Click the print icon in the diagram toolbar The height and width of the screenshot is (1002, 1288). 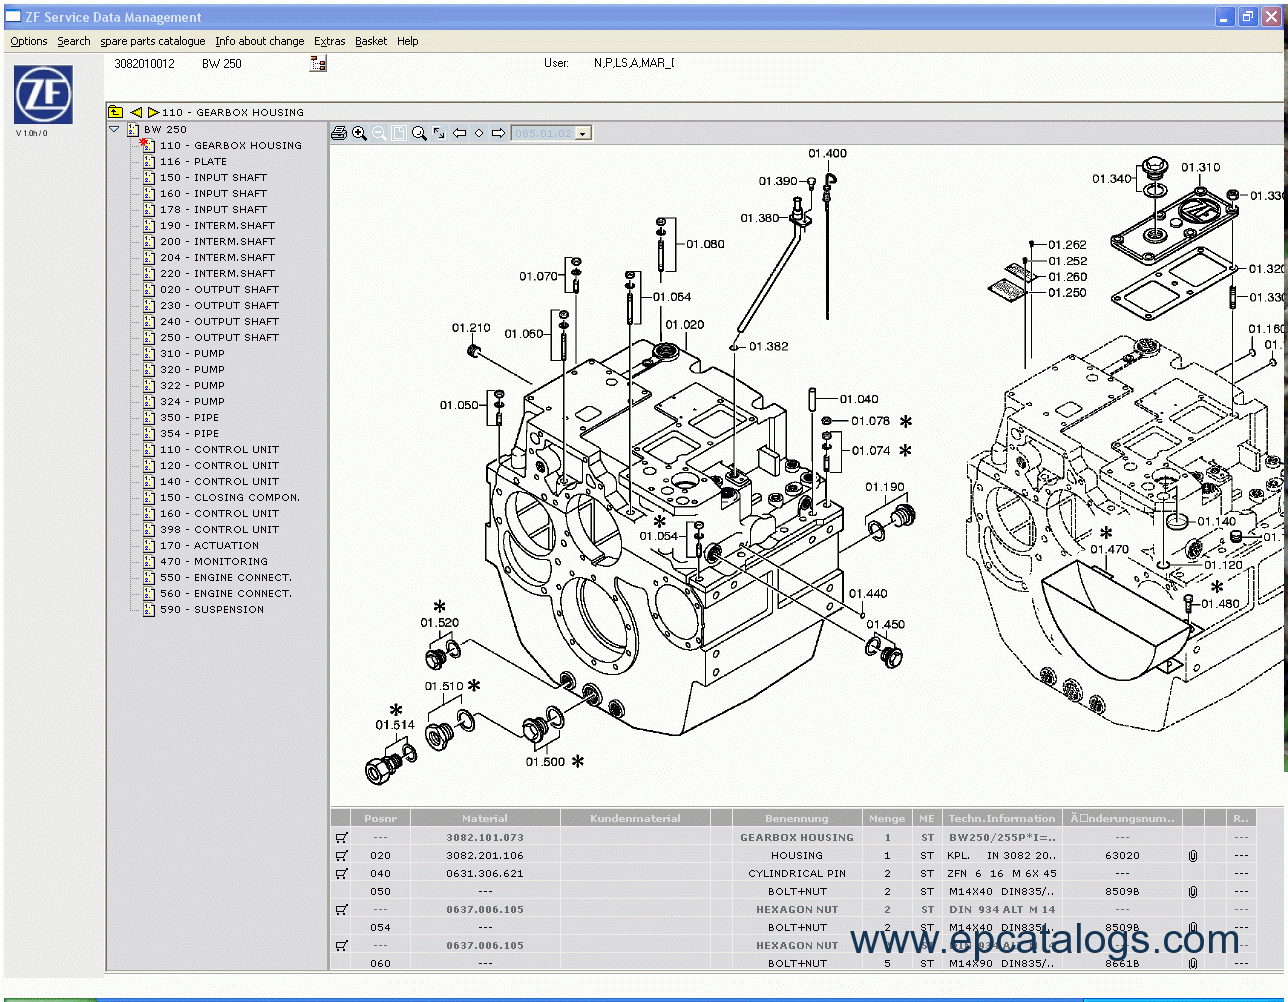339,133
